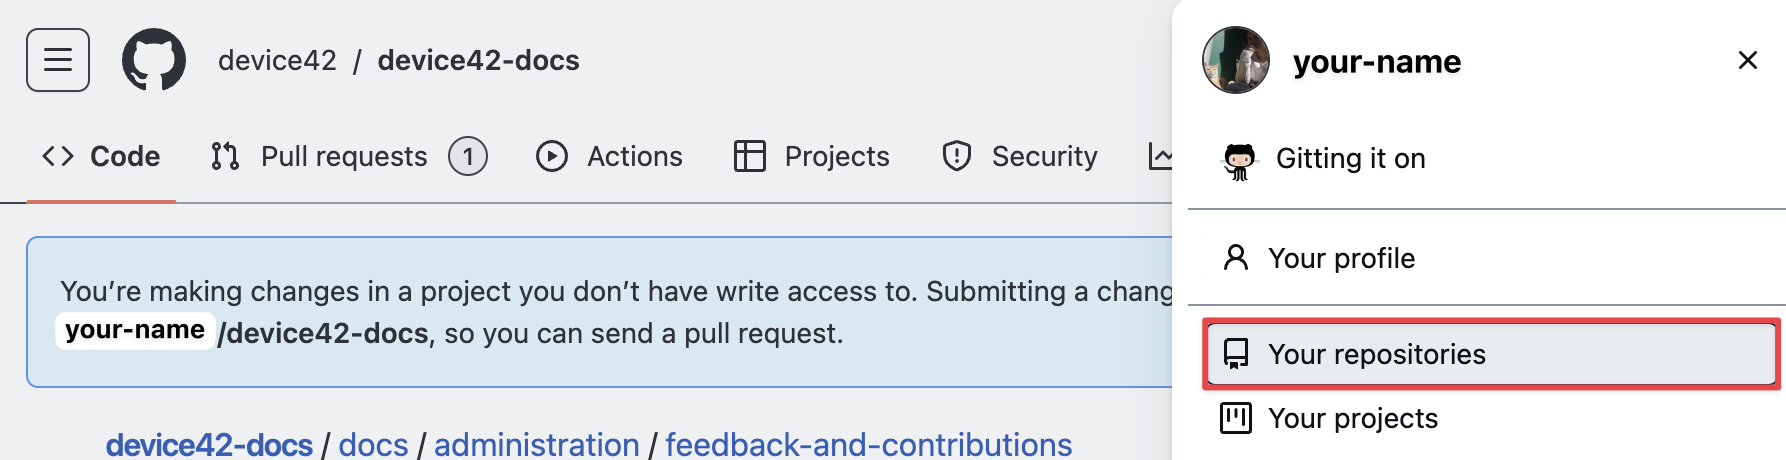Navigate to docs breadcrumb folder

pos(373,444)
